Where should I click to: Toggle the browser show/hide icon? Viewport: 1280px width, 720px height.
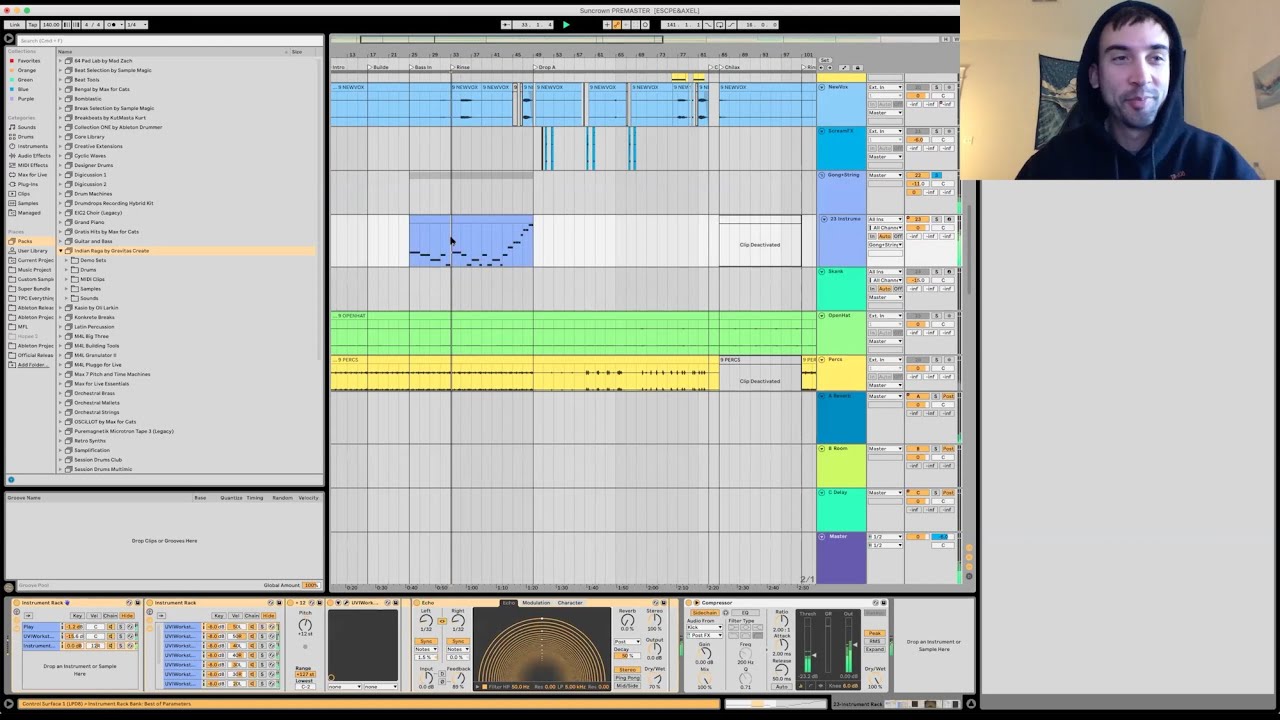[x=9, y=39]
